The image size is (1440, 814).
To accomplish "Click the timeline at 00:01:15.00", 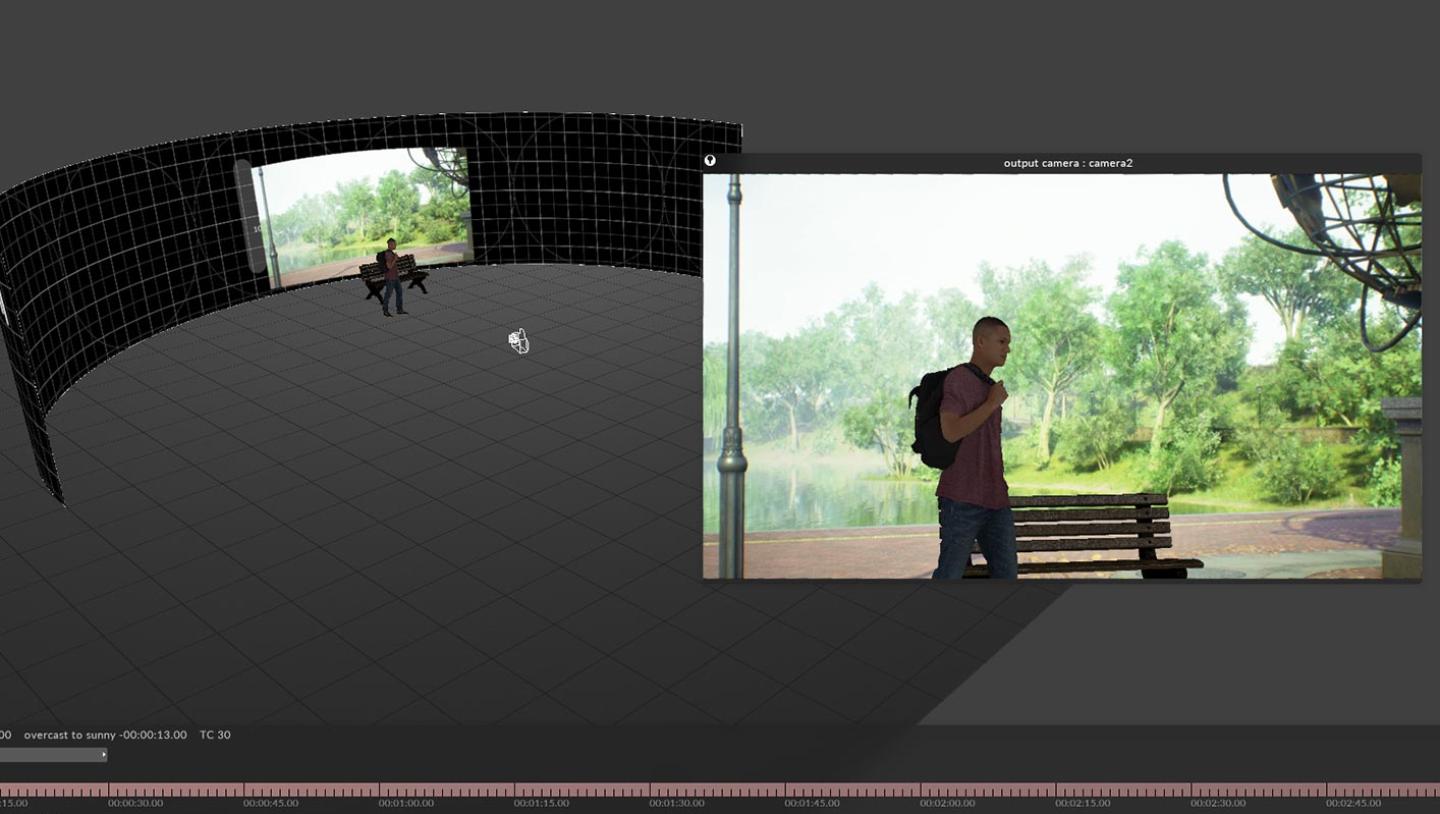I will tap(541, 803).
